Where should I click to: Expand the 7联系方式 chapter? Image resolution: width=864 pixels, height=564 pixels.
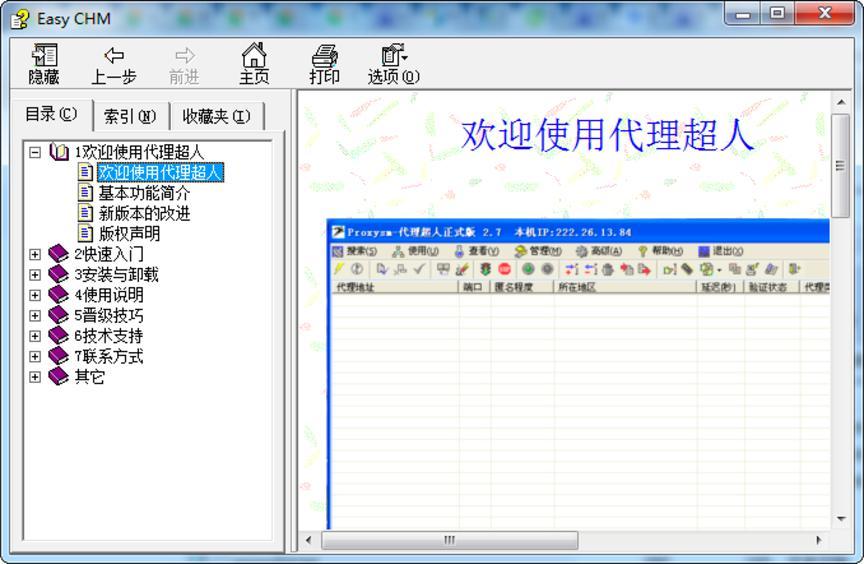tap(35, 356)
